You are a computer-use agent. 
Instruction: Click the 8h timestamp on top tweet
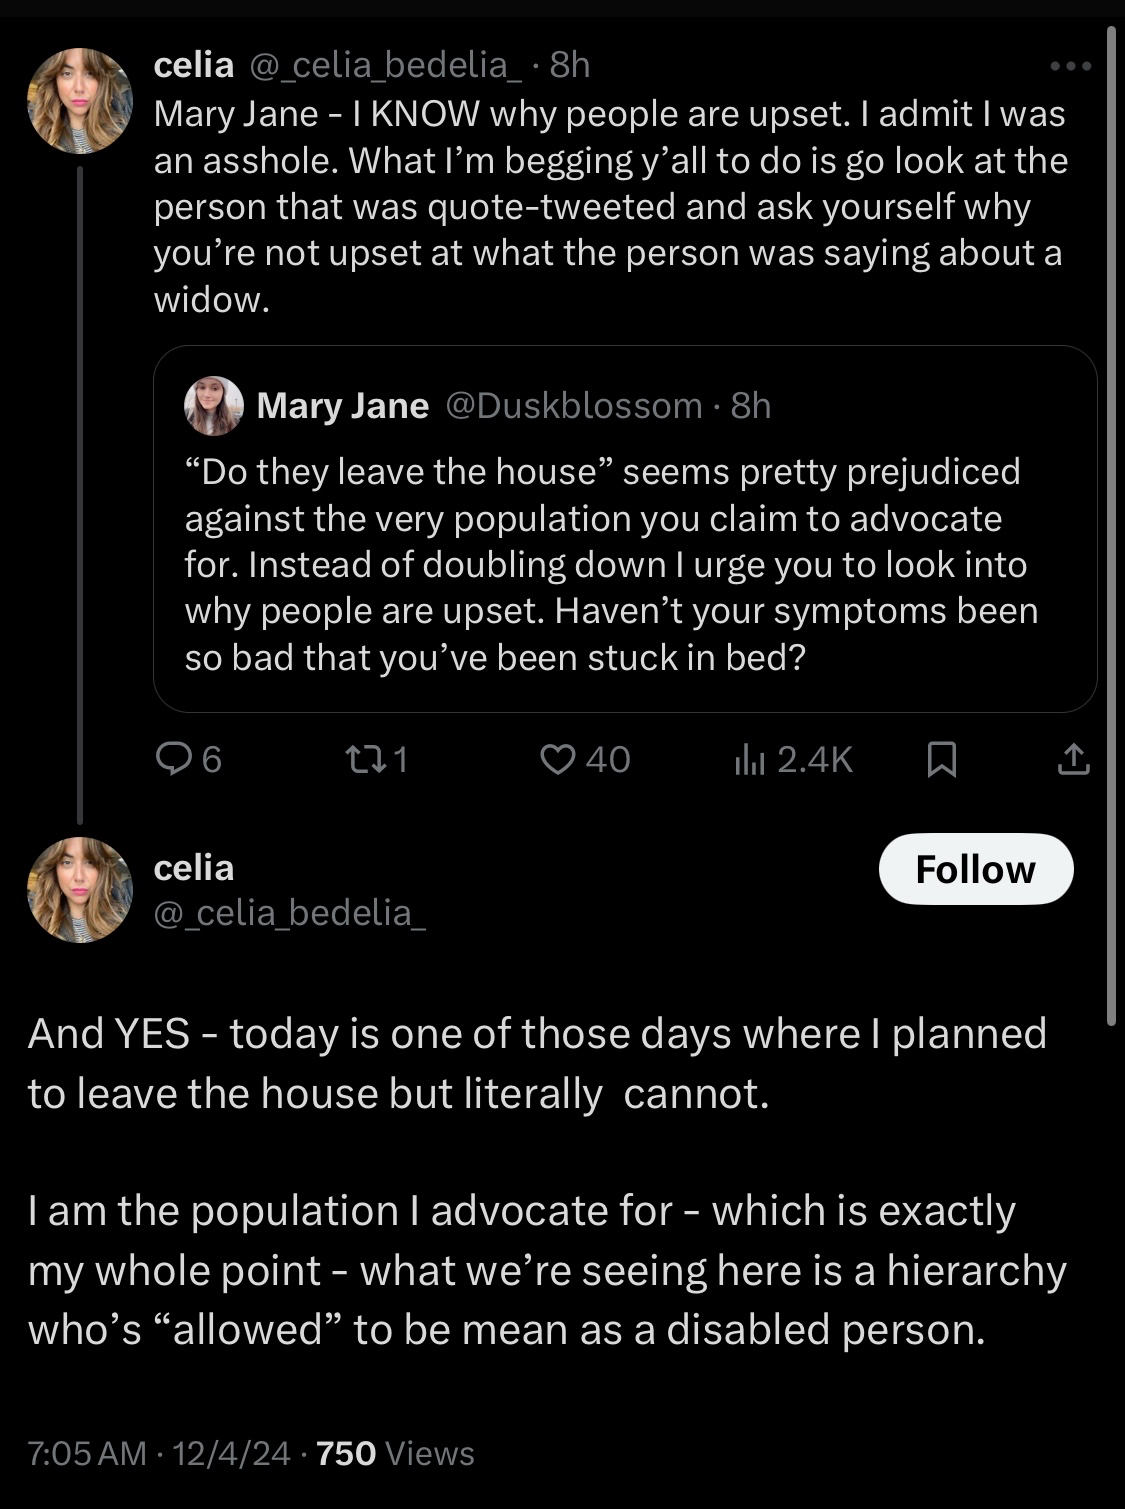[570, 66]
